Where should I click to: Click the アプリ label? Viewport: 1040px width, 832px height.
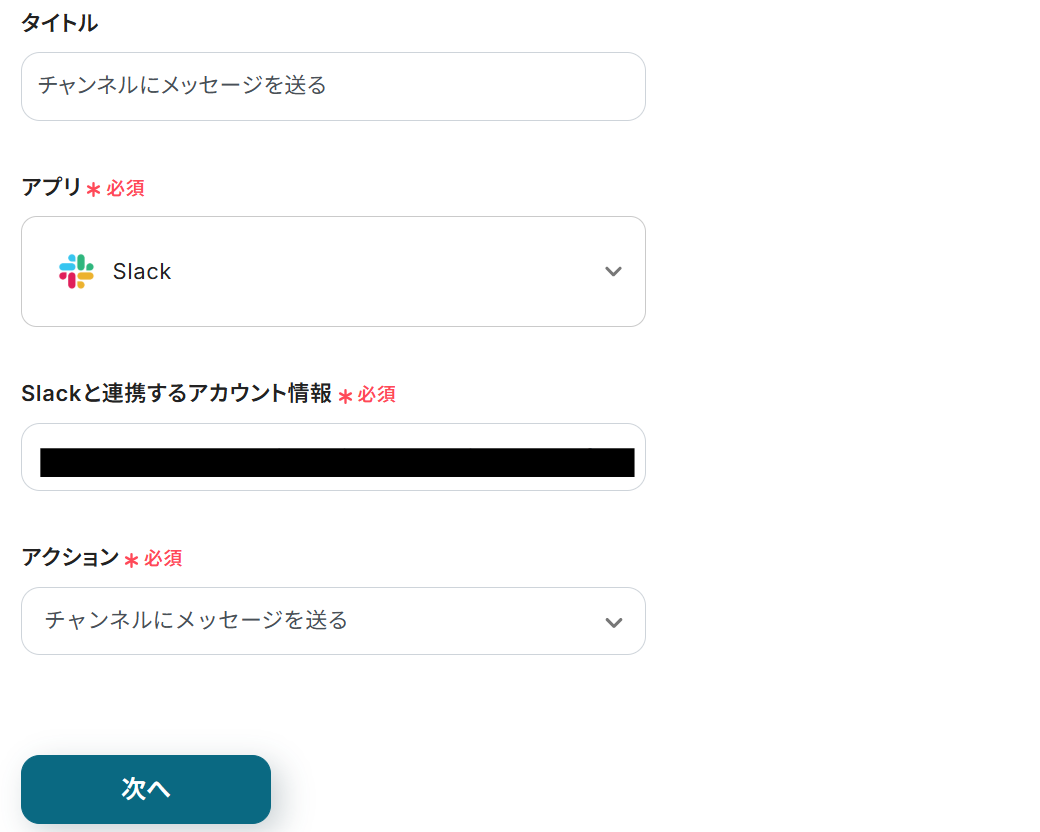coord(51,187)
